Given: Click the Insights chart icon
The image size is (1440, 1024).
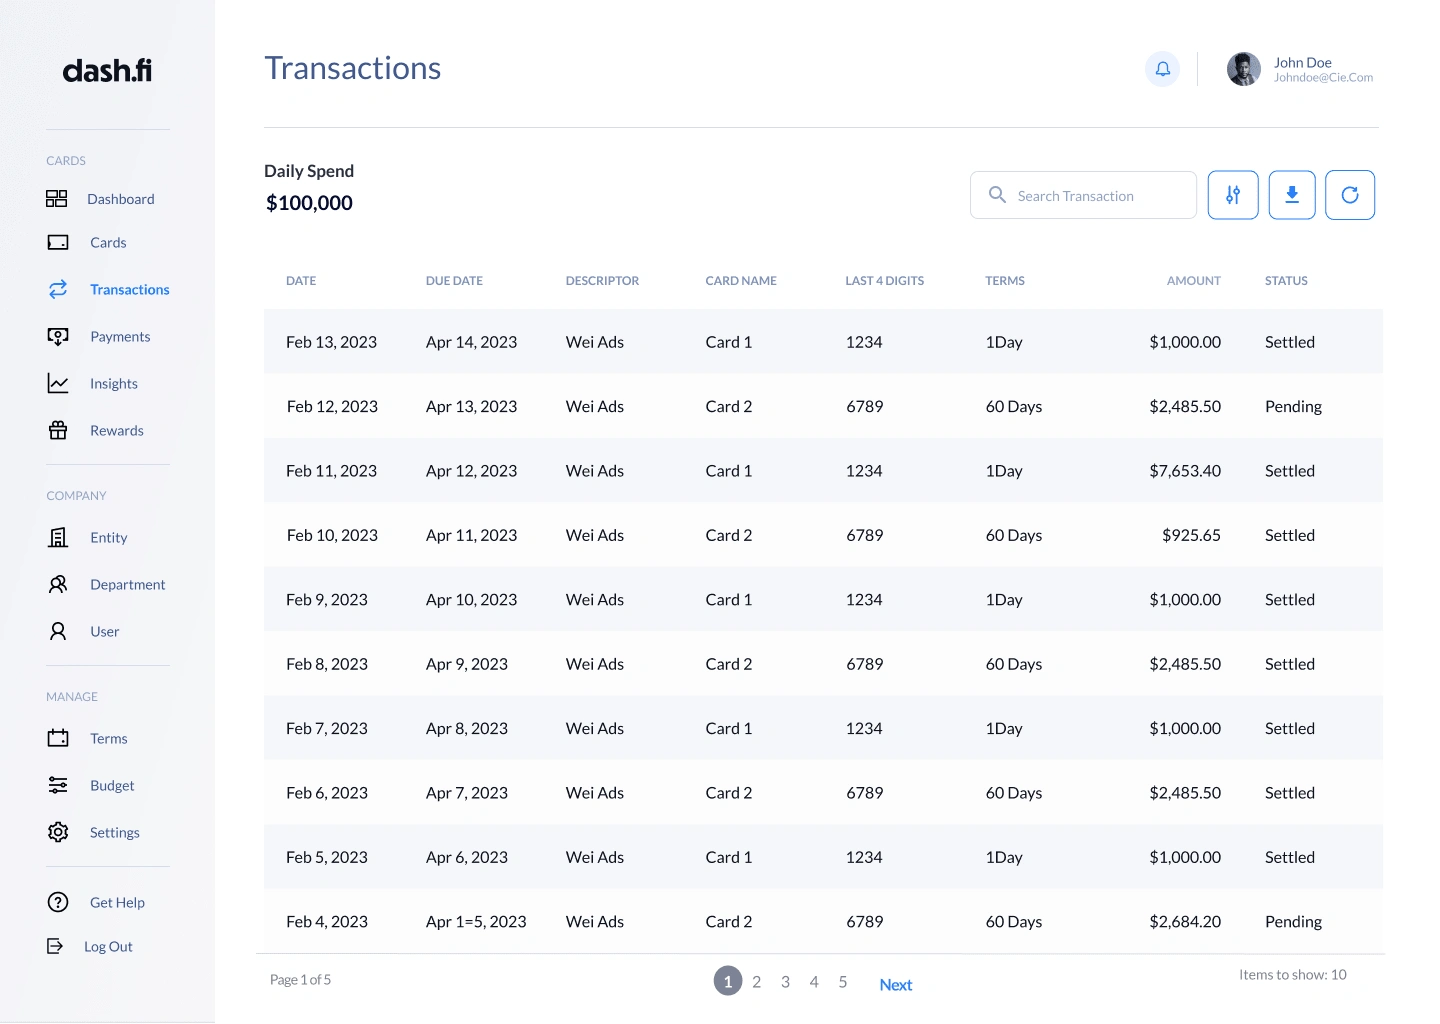Looking at the screenshot, I should click(58, 383).
